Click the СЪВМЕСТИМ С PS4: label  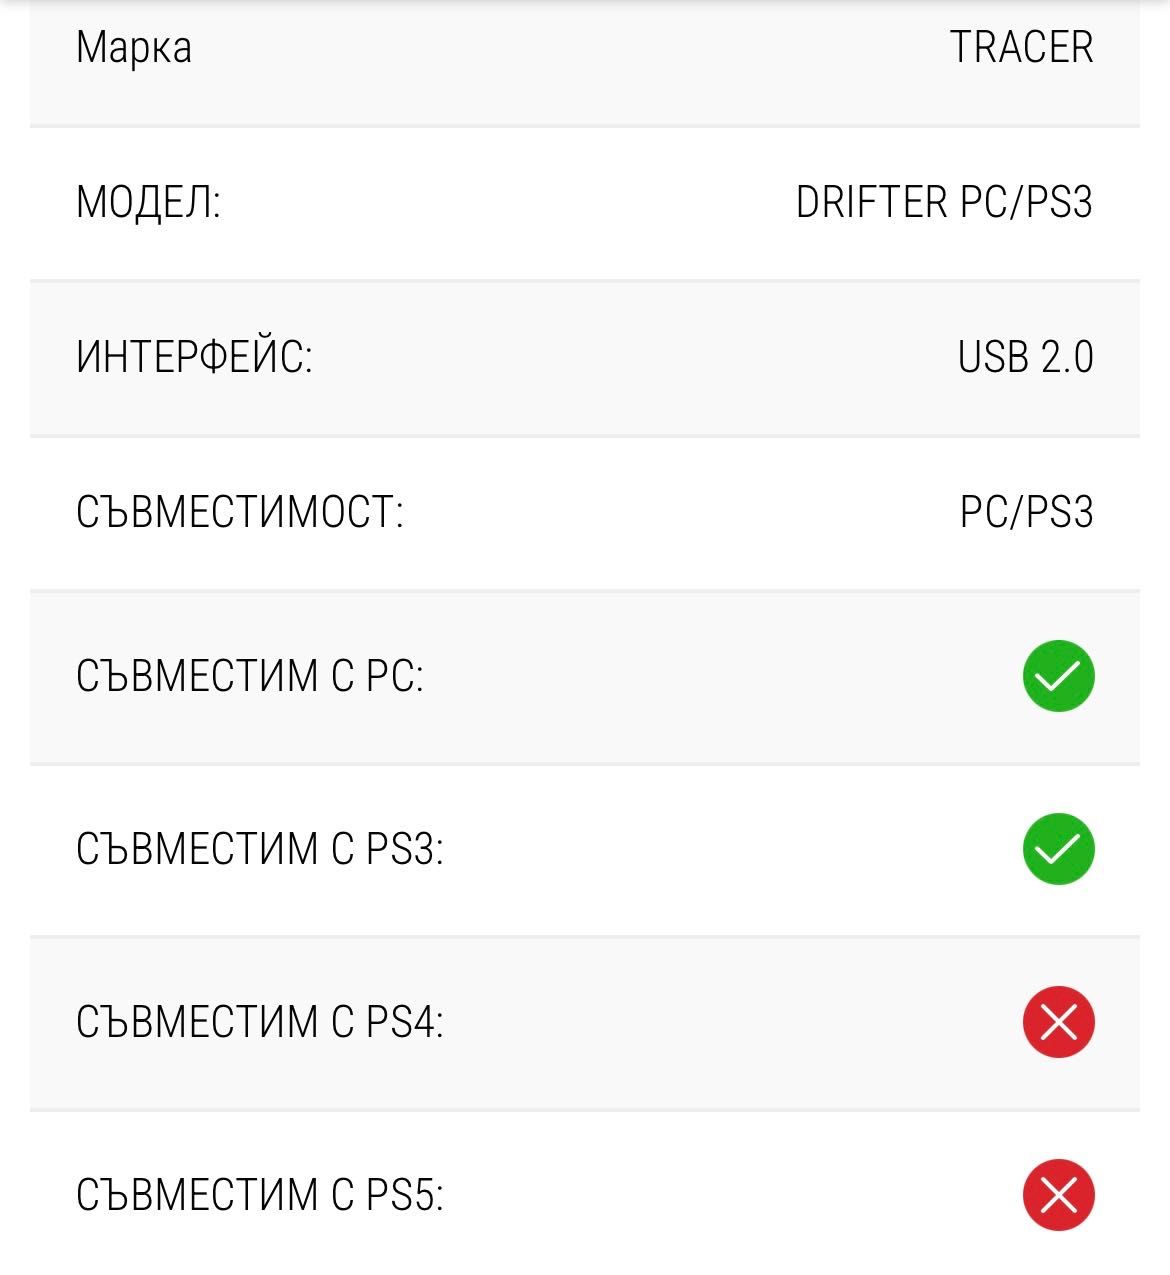pos(260,1022)
